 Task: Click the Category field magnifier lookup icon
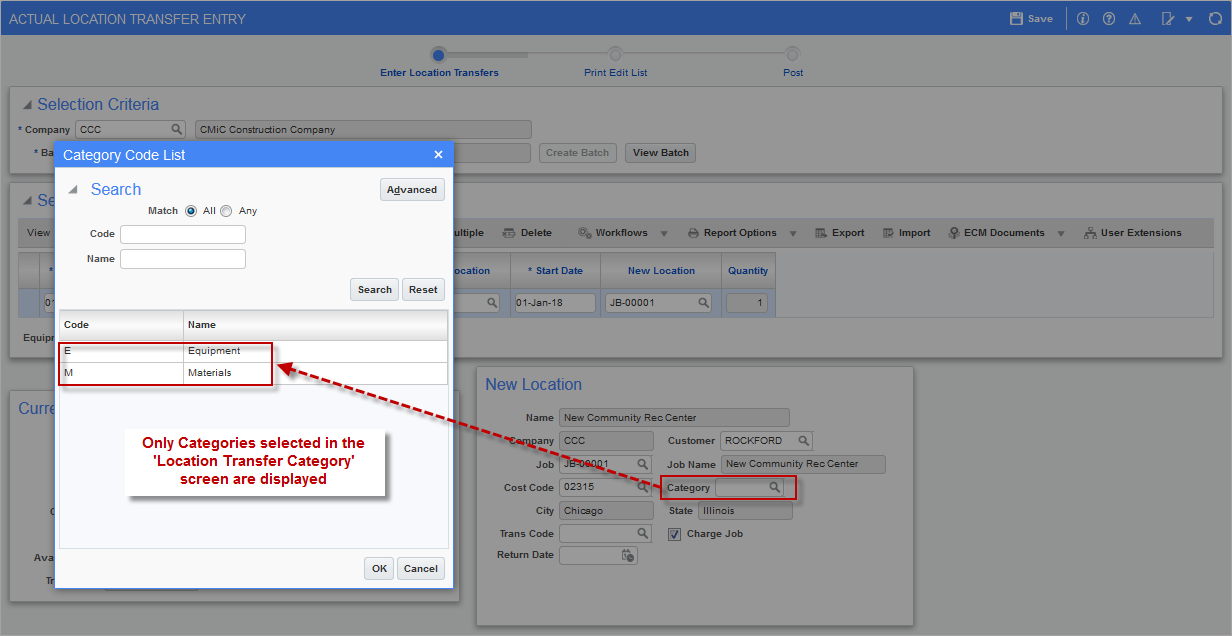(774, 488)
